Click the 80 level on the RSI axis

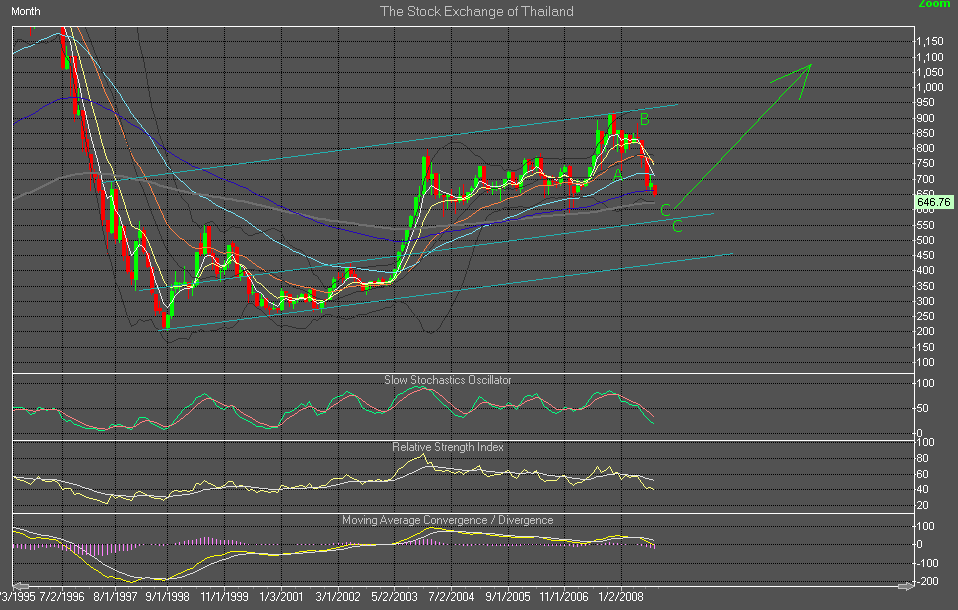(923, 458)
